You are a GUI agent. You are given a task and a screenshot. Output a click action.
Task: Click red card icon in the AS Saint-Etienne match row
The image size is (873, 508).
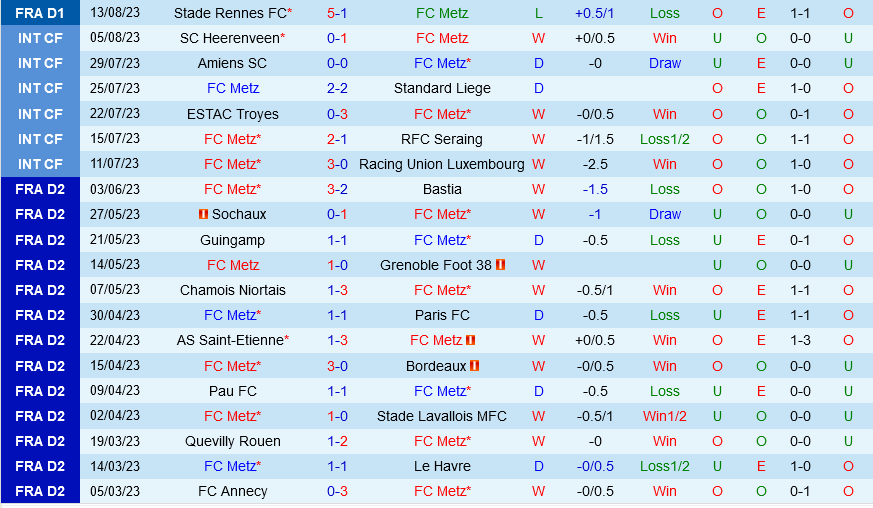(x=470, y=341)
